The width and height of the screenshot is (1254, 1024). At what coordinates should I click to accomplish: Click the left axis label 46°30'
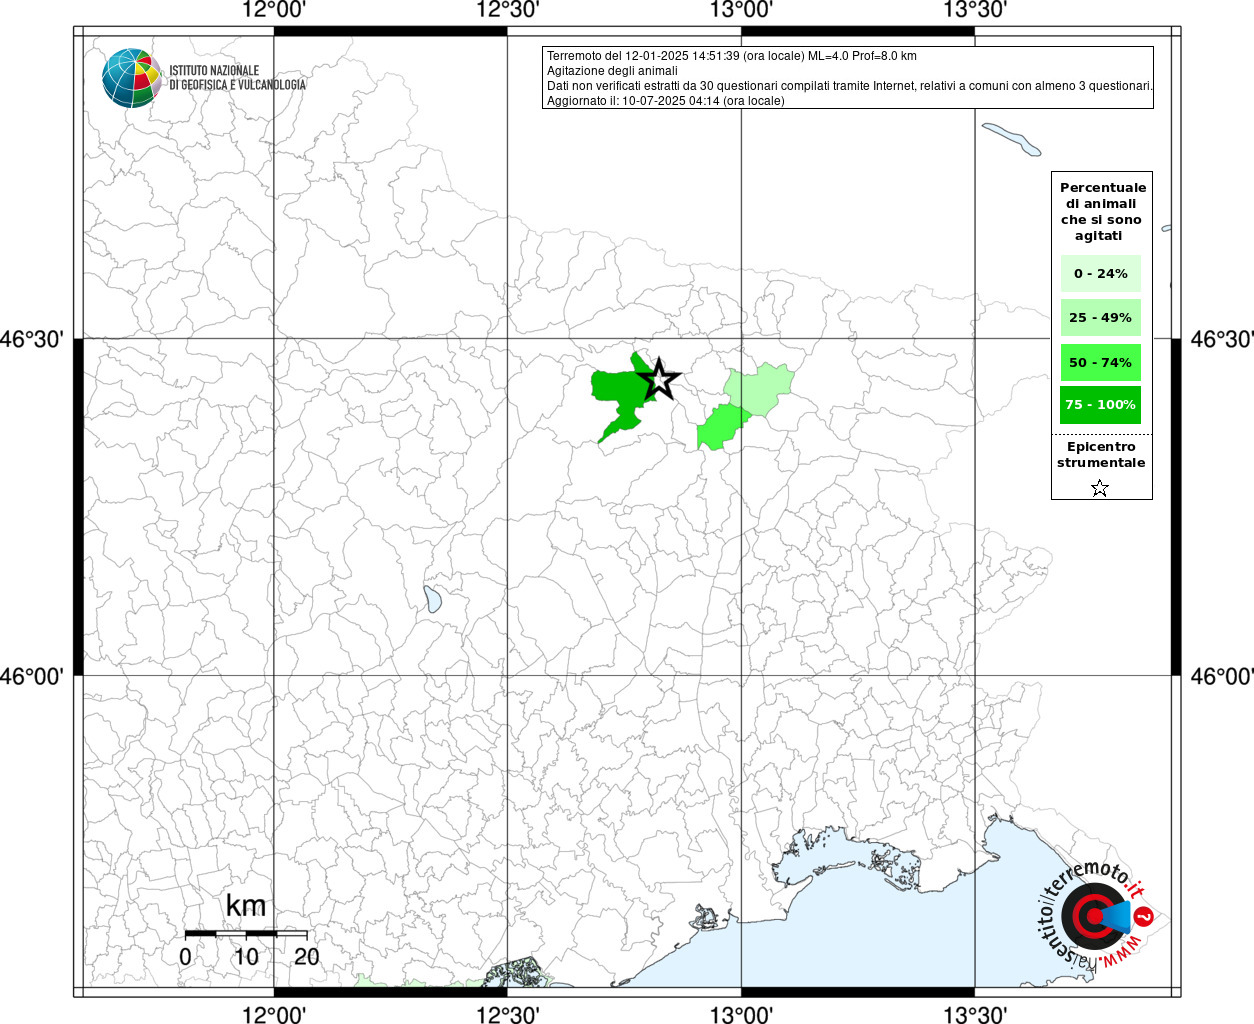pyautogui.click(x=32, y=339)
